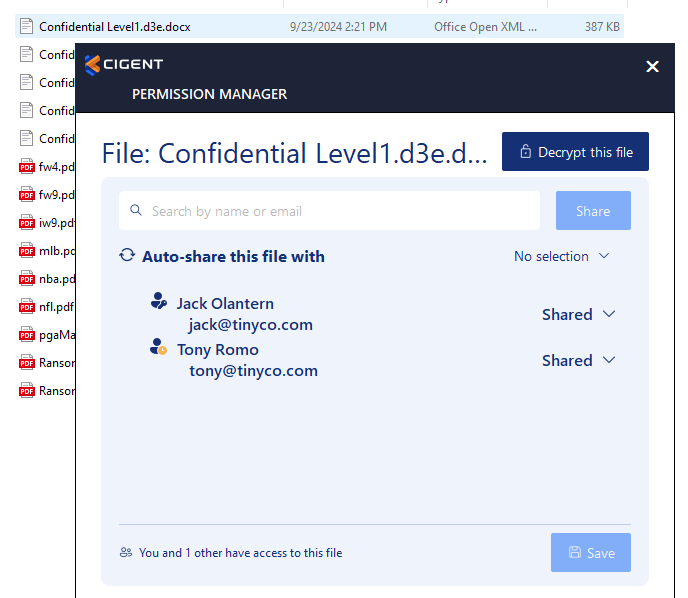
Task: Click PERMISSION MANAGER title text
Action: tap(209, 94)
